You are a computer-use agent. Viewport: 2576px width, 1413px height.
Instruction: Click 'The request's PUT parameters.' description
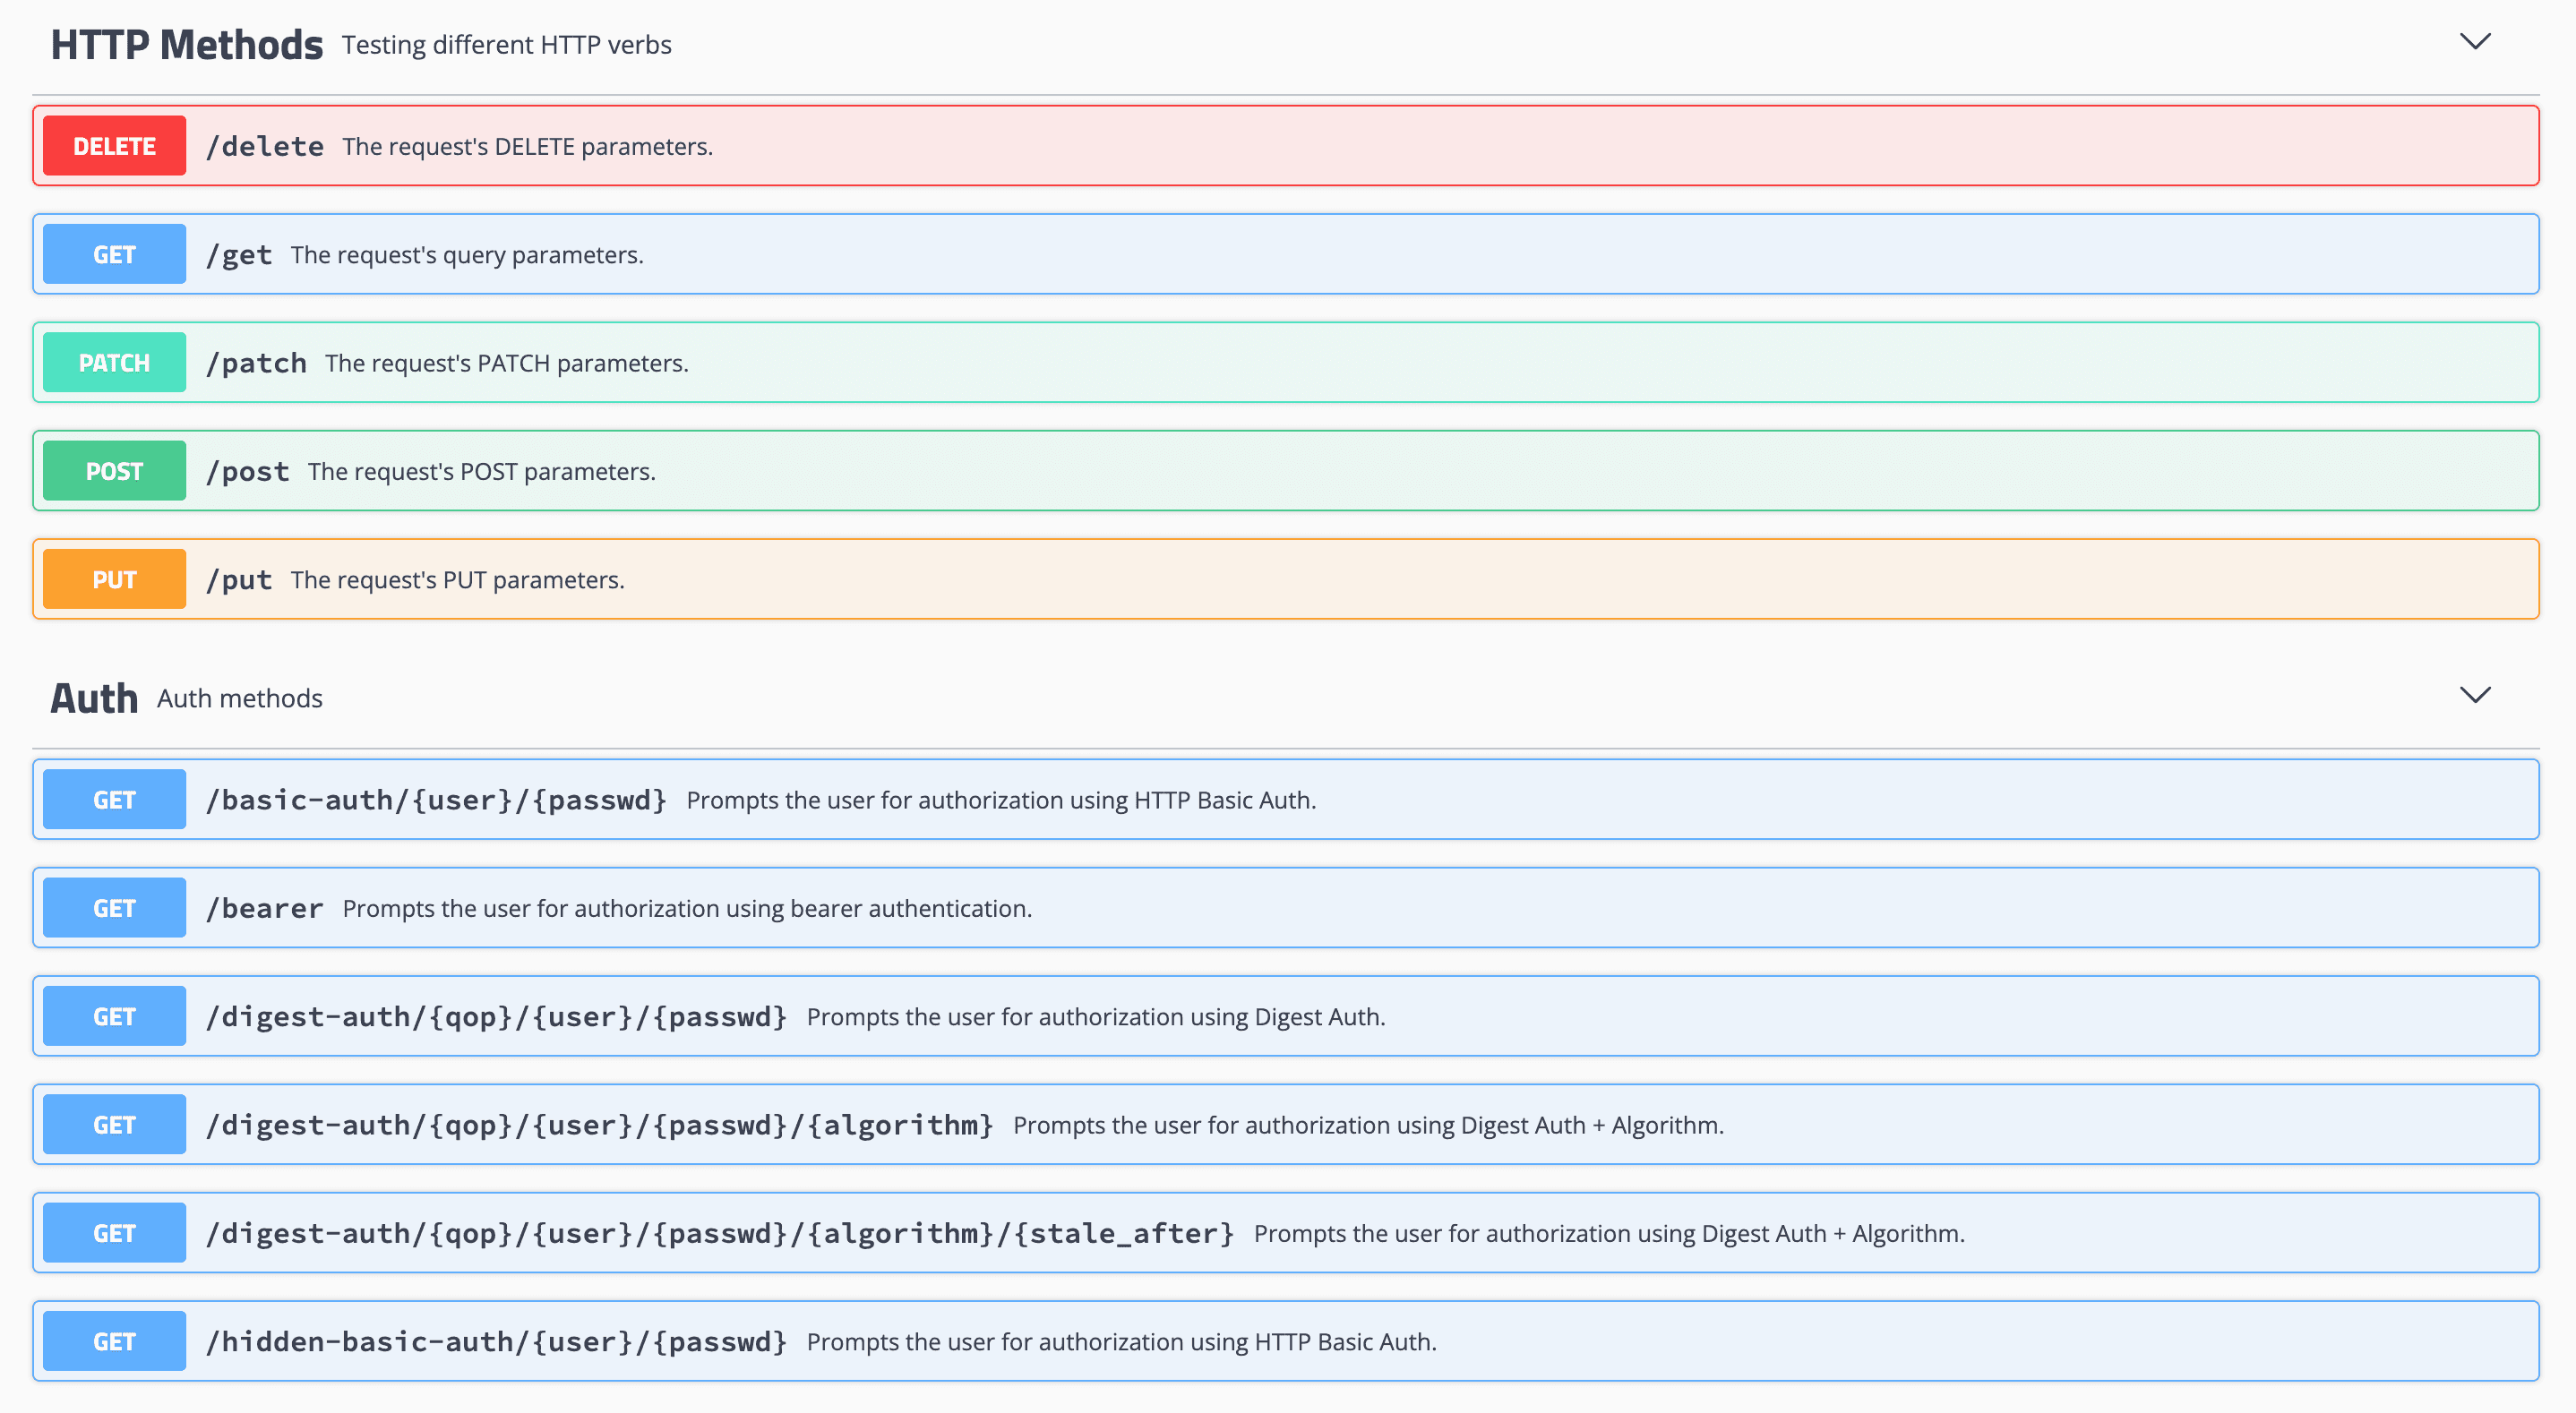(458, 580)
